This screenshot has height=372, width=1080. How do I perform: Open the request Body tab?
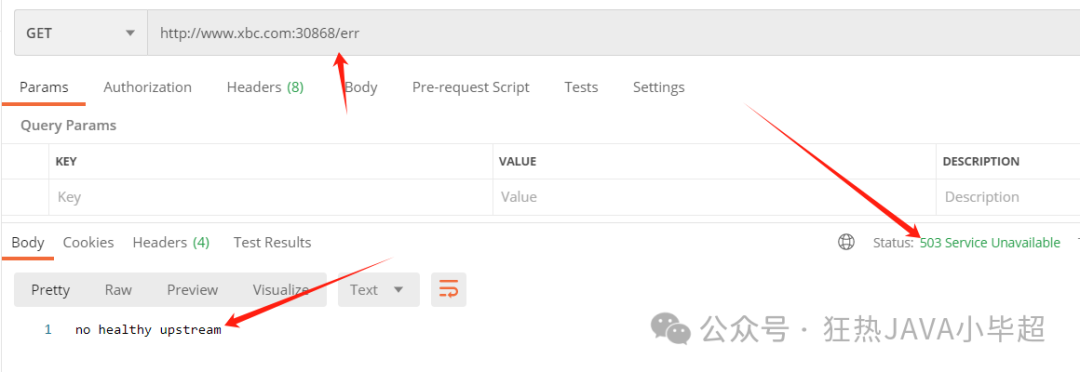click(x=361, y=87)
